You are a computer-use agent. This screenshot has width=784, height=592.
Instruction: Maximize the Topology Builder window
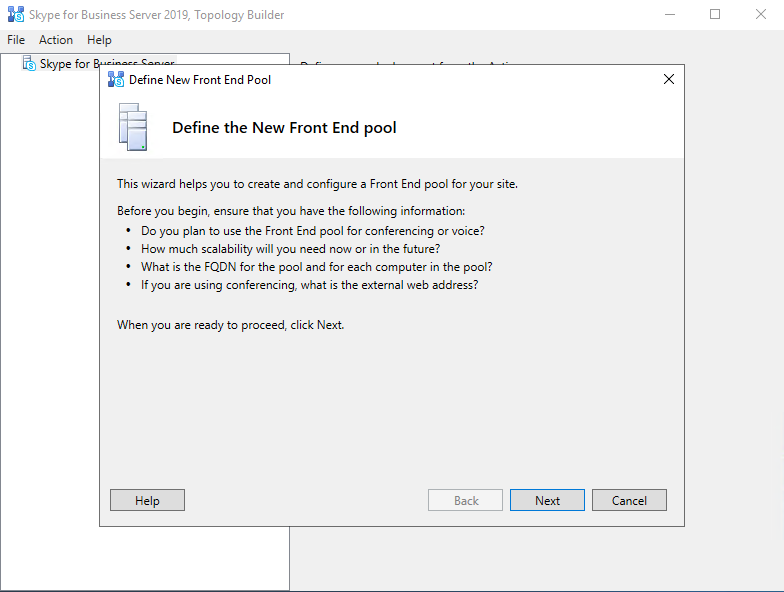click(715, 15)
